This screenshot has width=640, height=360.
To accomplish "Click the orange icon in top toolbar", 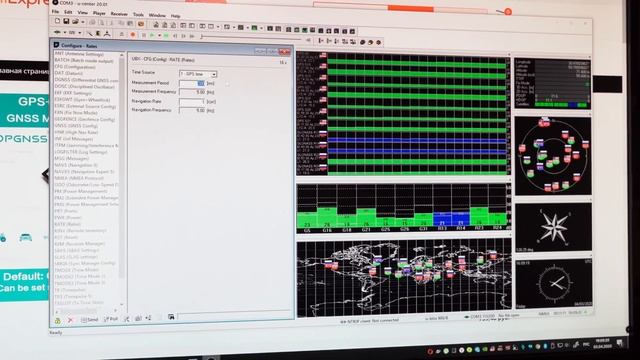I will point(141,24).
